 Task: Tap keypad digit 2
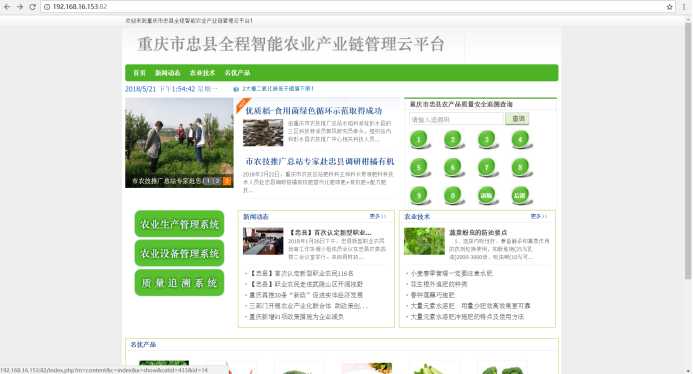click(453, 140)
